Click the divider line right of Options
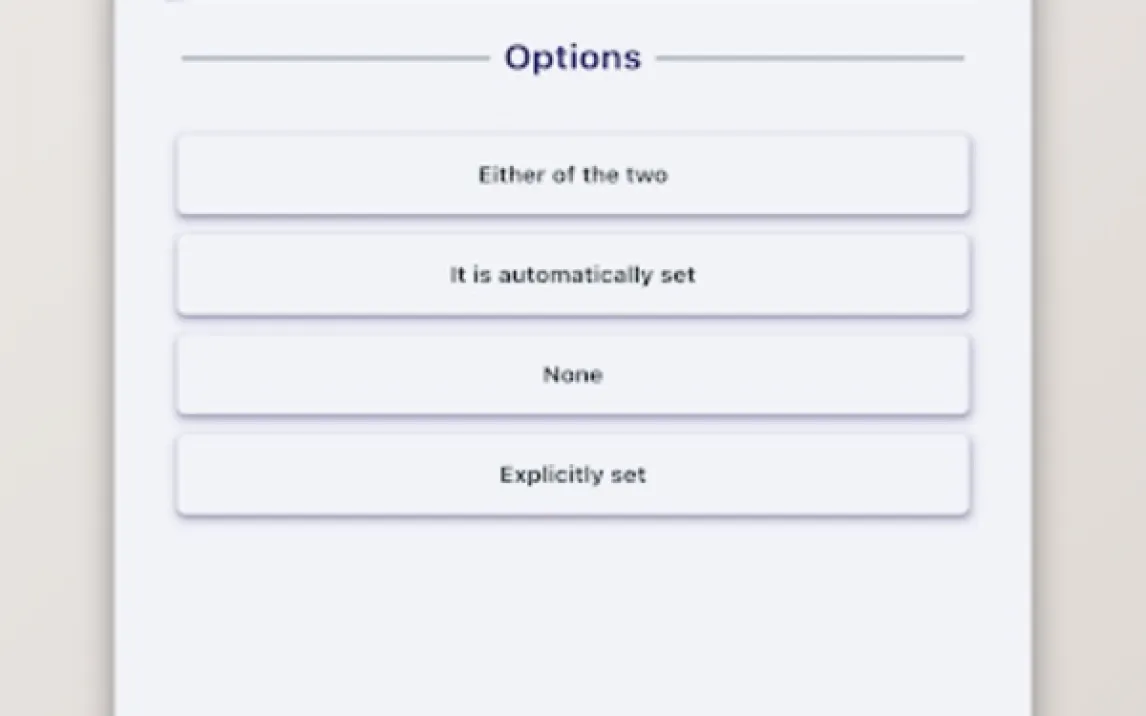 coord(810,58)
